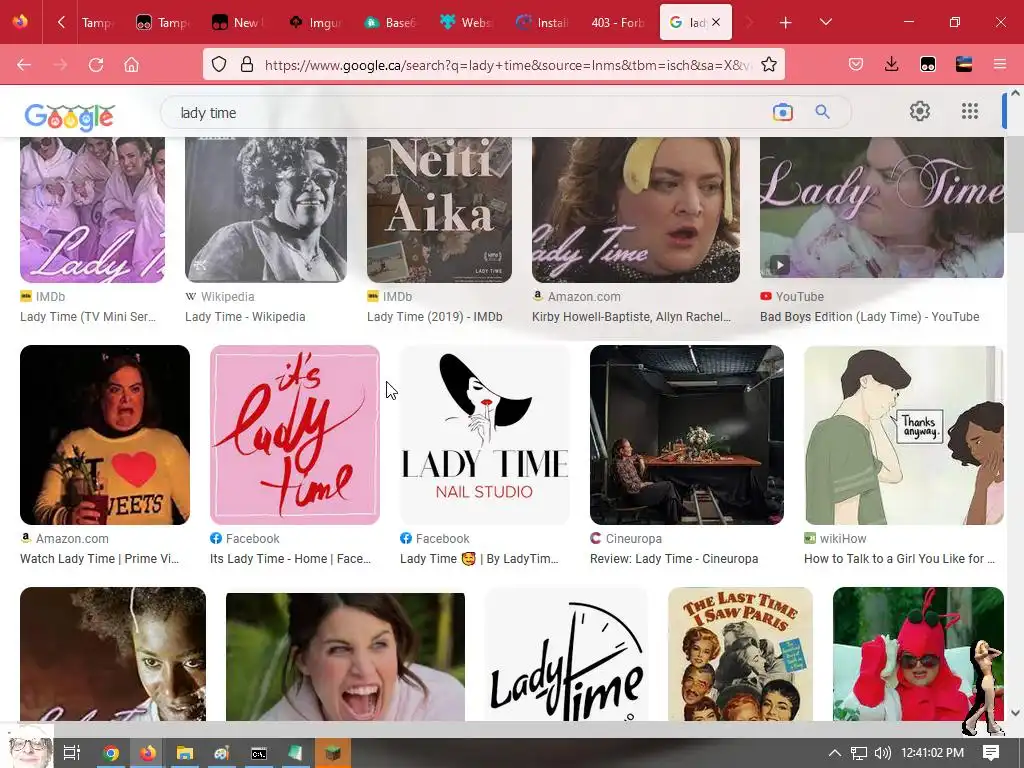The height and width of the screenshot is (768, 1024).
Task: Open tracking protection shield info
Action: tap(219, 64)
